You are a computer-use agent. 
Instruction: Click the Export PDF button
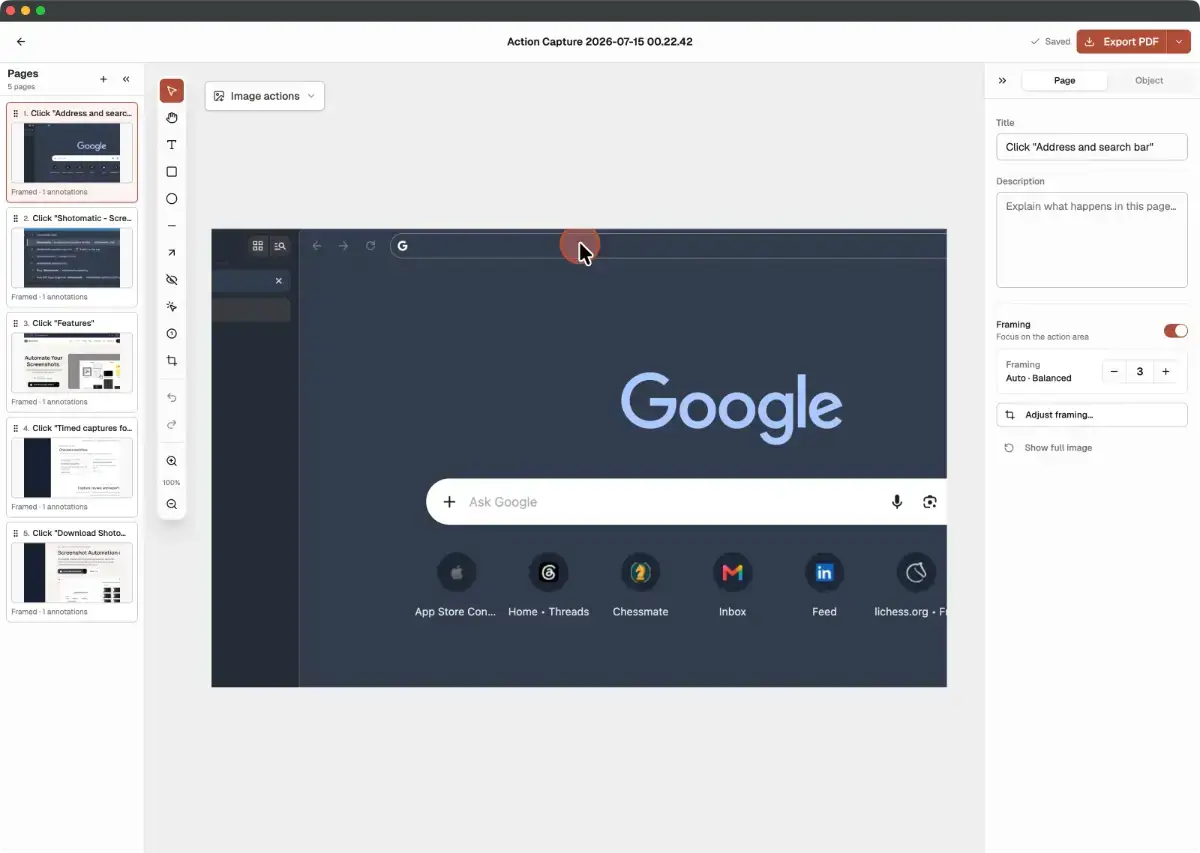1122,42
